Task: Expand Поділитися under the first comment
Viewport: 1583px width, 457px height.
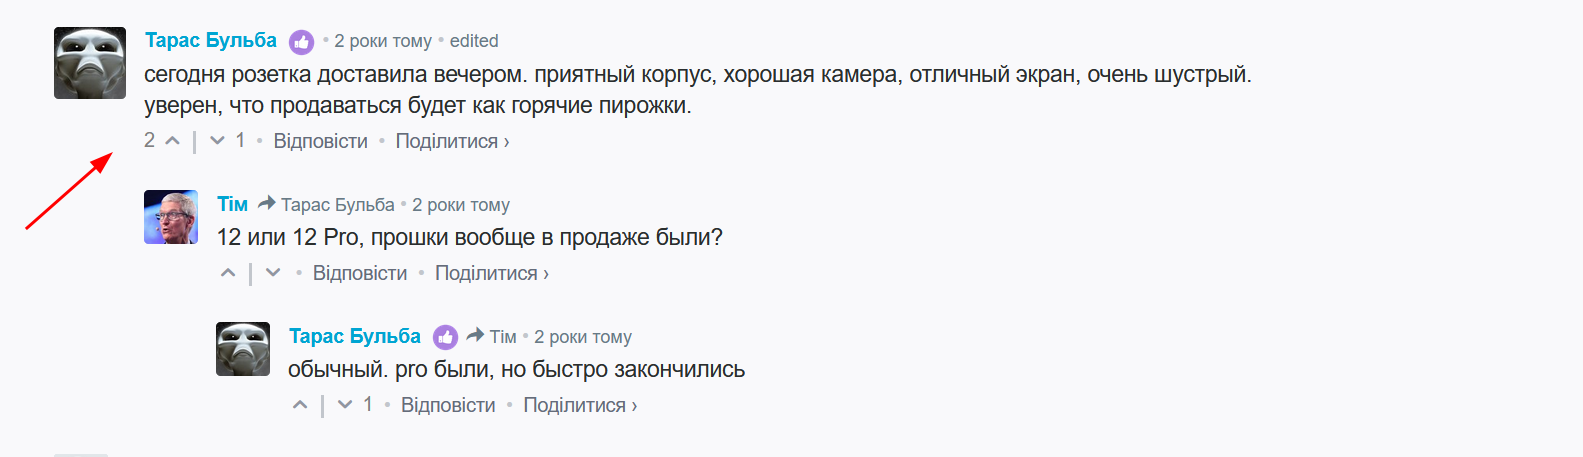Action: click(x=452, y=141)
